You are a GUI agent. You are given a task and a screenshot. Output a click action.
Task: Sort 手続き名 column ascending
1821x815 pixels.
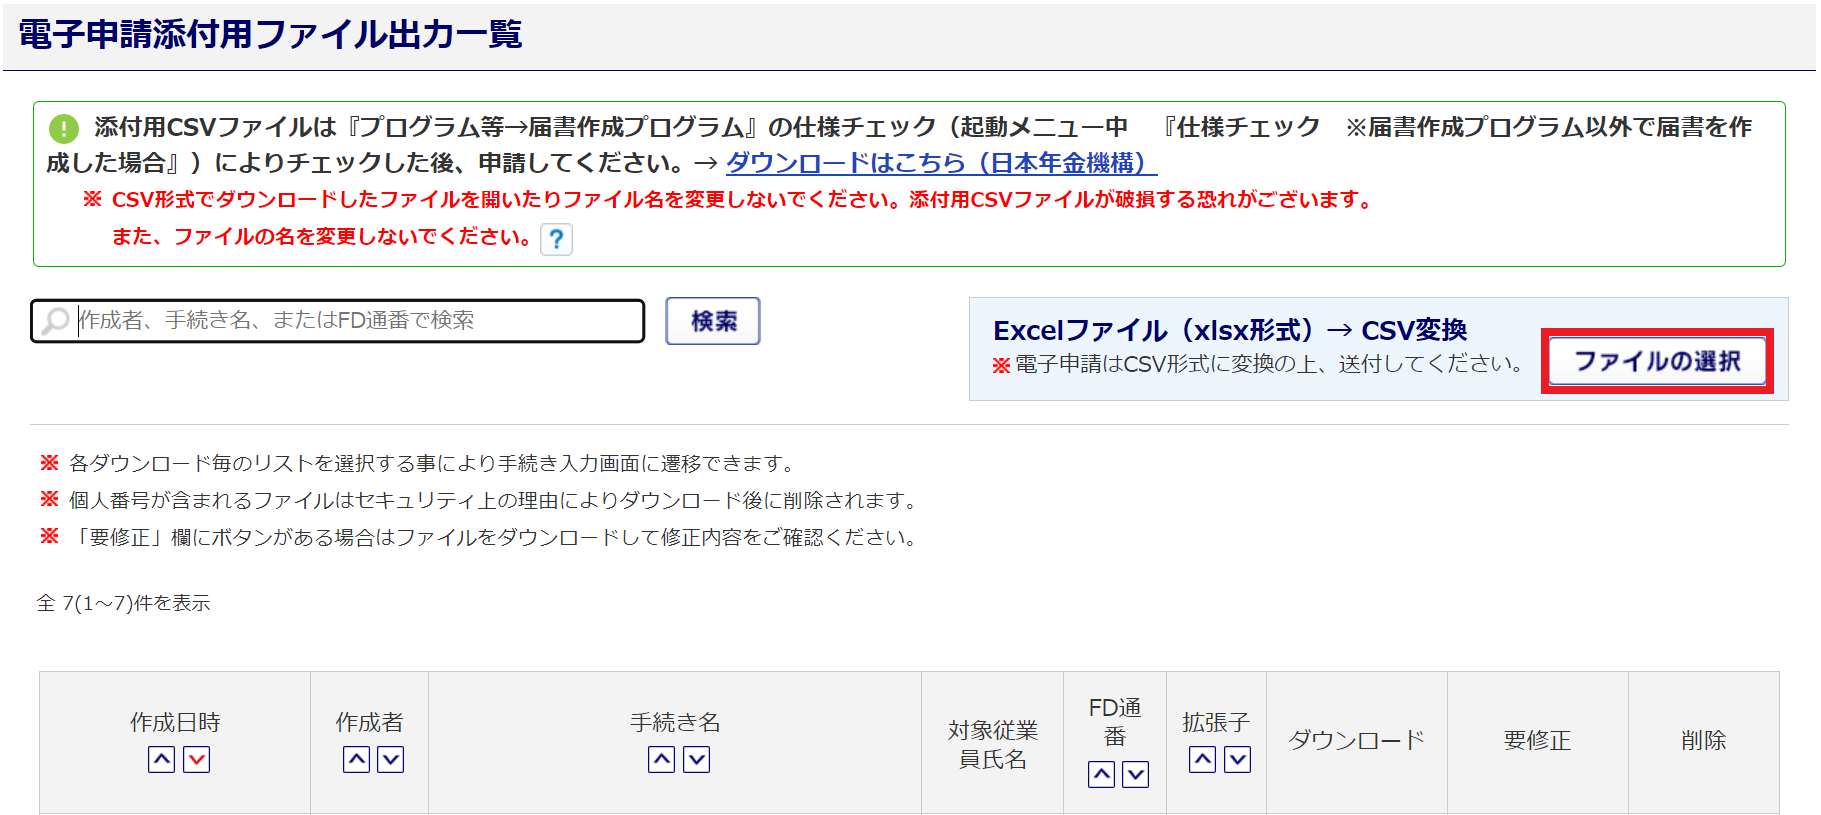(x=661, y=760)
